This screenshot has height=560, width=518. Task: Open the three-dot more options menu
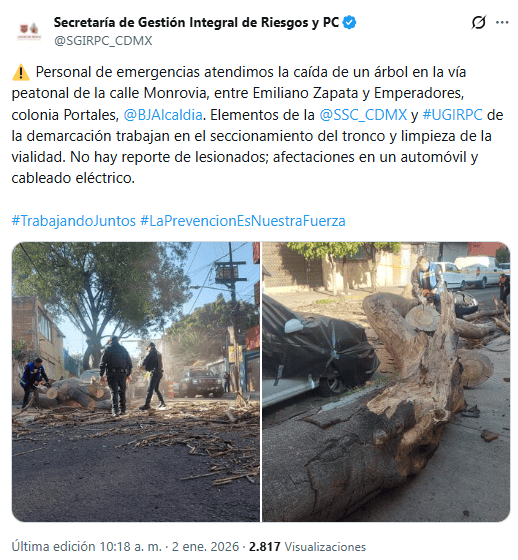point(502,22)
